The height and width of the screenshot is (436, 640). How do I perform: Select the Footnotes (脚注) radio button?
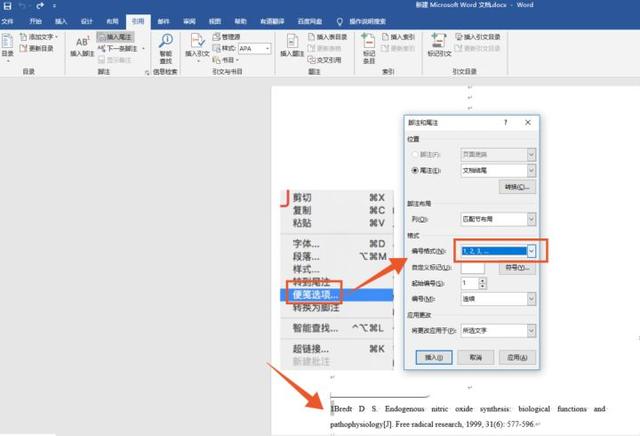pos(414,155)
